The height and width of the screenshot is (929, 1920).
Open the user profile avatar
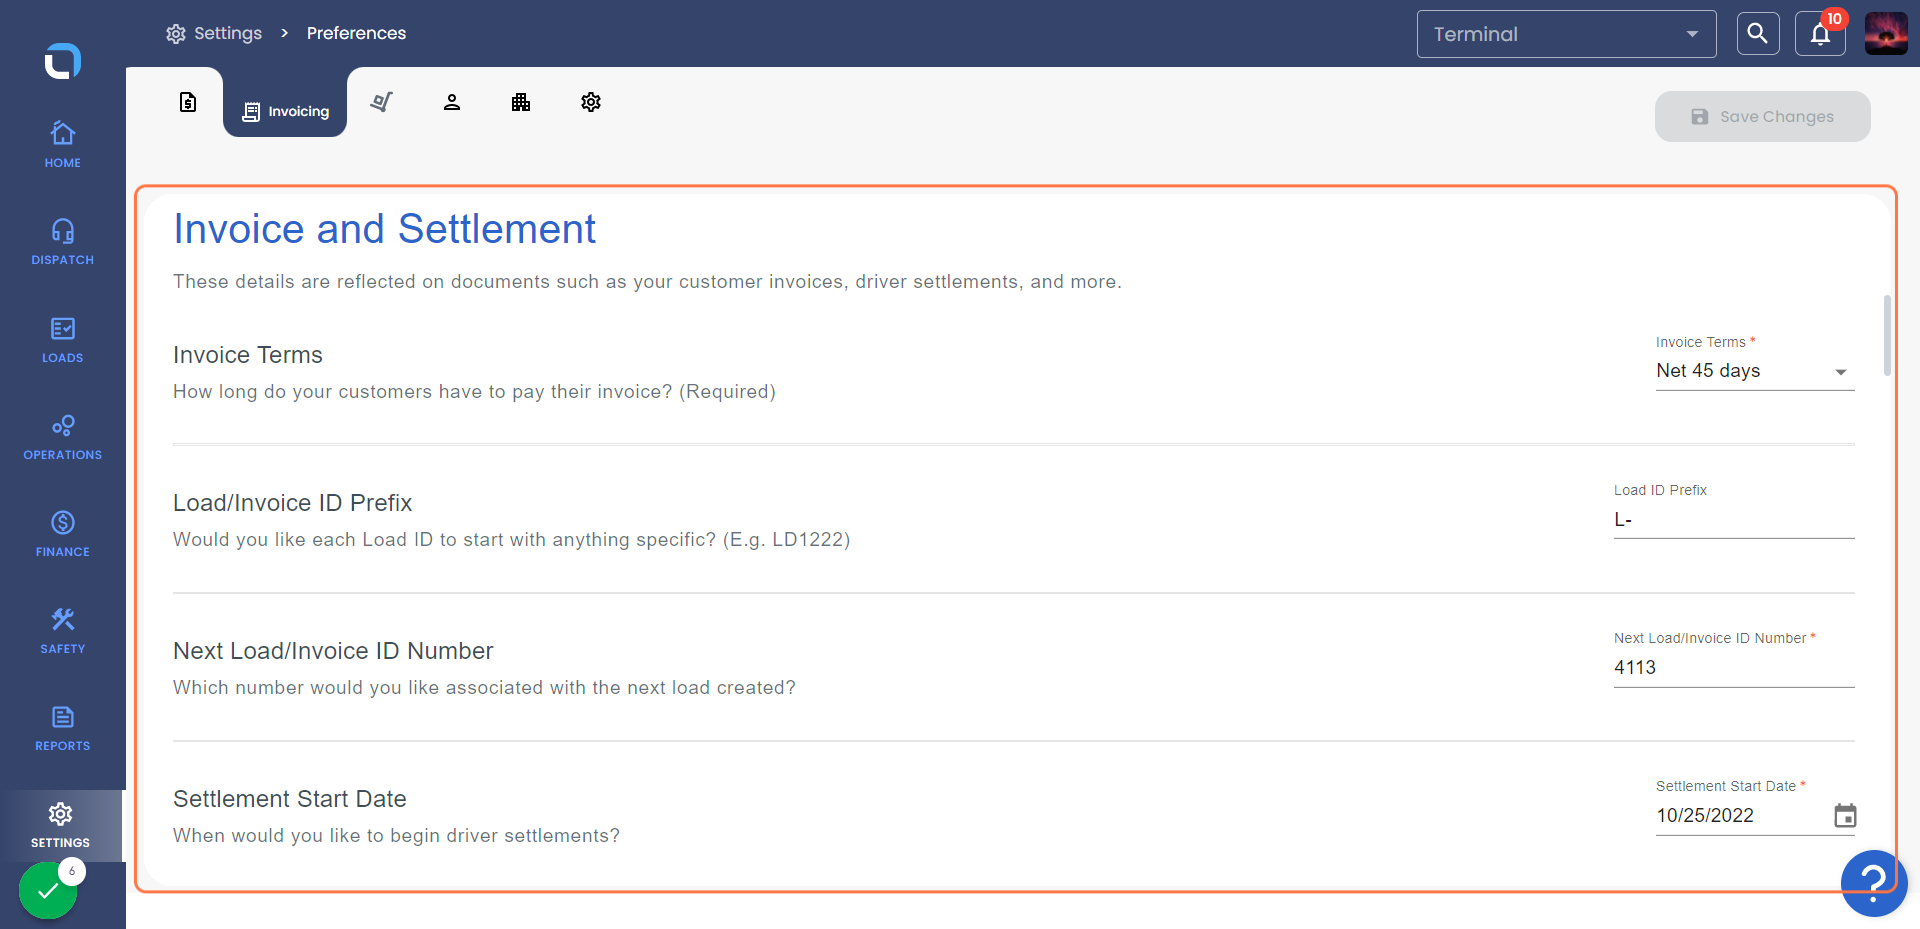click(x=1886, y=34)
